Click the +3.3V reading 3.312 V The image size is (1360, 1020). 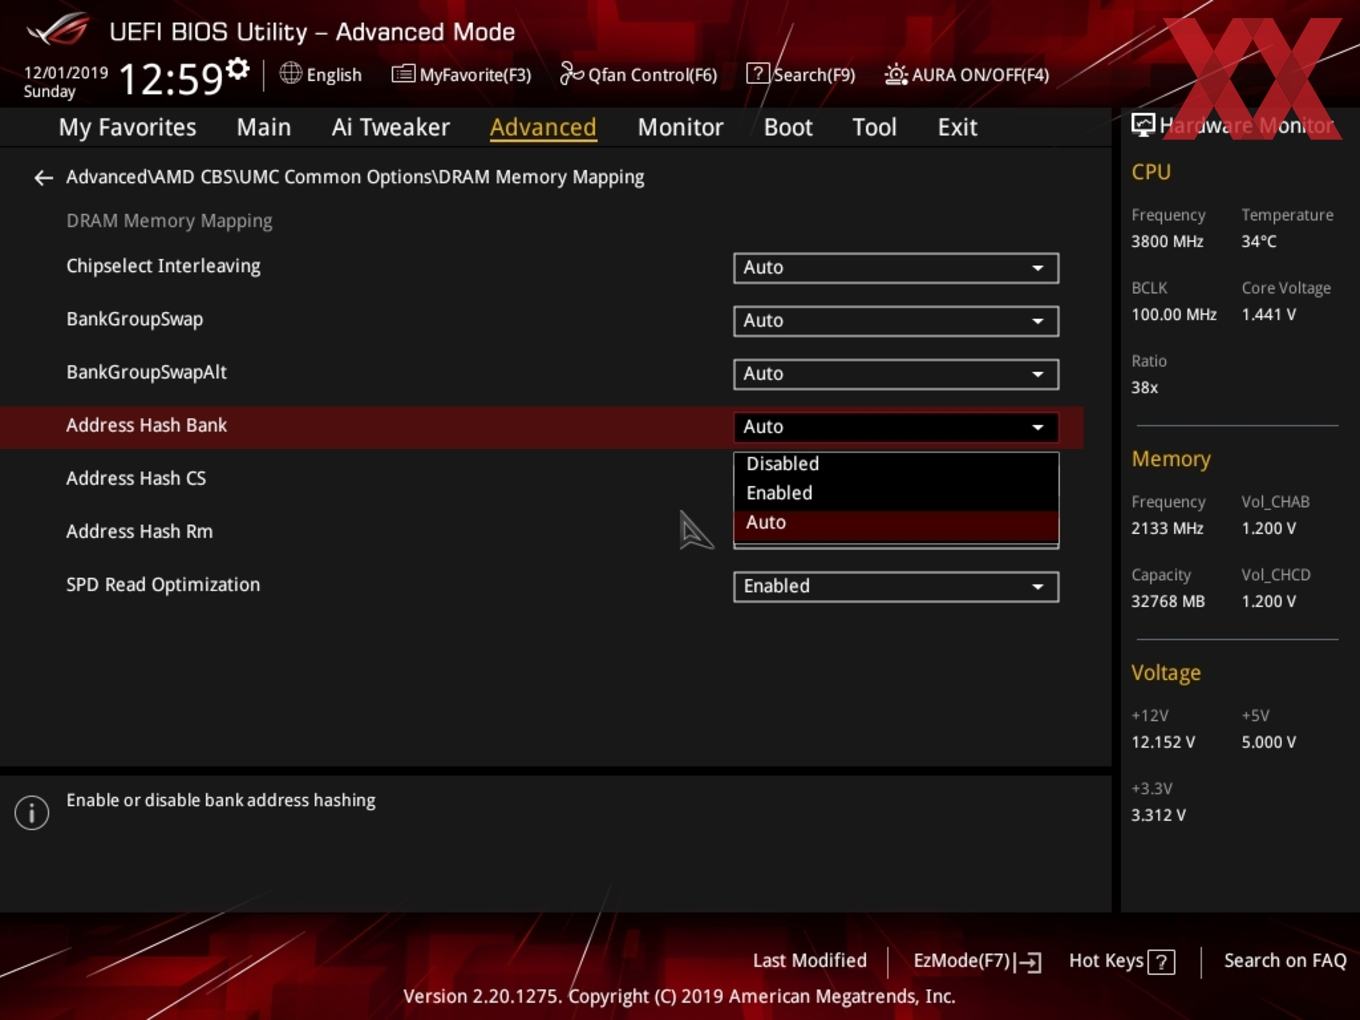pyautogui.click(x=1158, y=816)
